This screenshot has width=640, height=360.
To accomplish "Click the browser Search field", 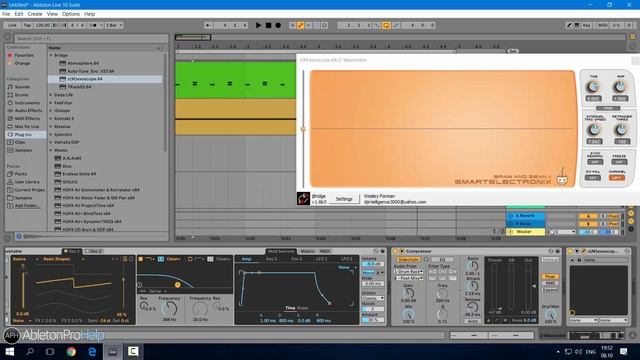I will pos(91,38).
